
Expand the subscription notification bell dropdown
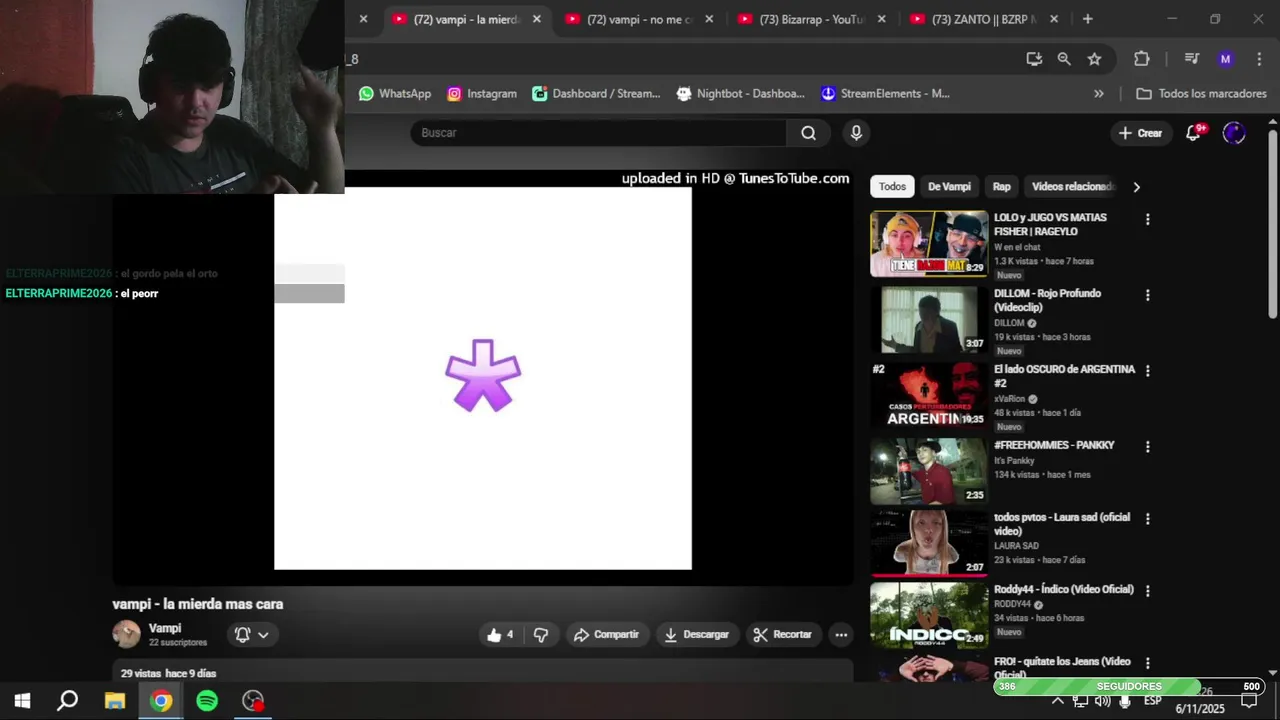click(x=252, y=635)
